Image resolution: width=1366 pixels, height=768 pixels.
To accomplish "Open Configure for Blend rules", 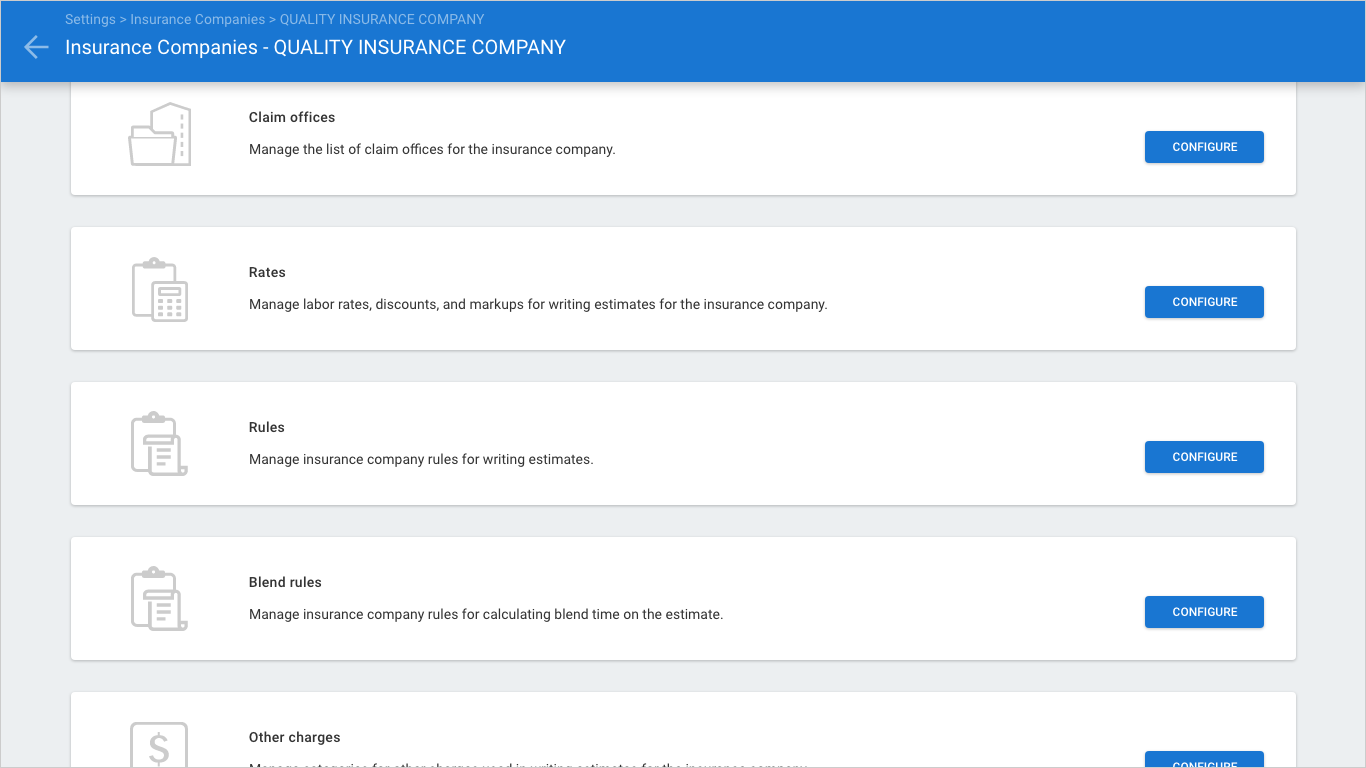I will [x=1203, y=612].
